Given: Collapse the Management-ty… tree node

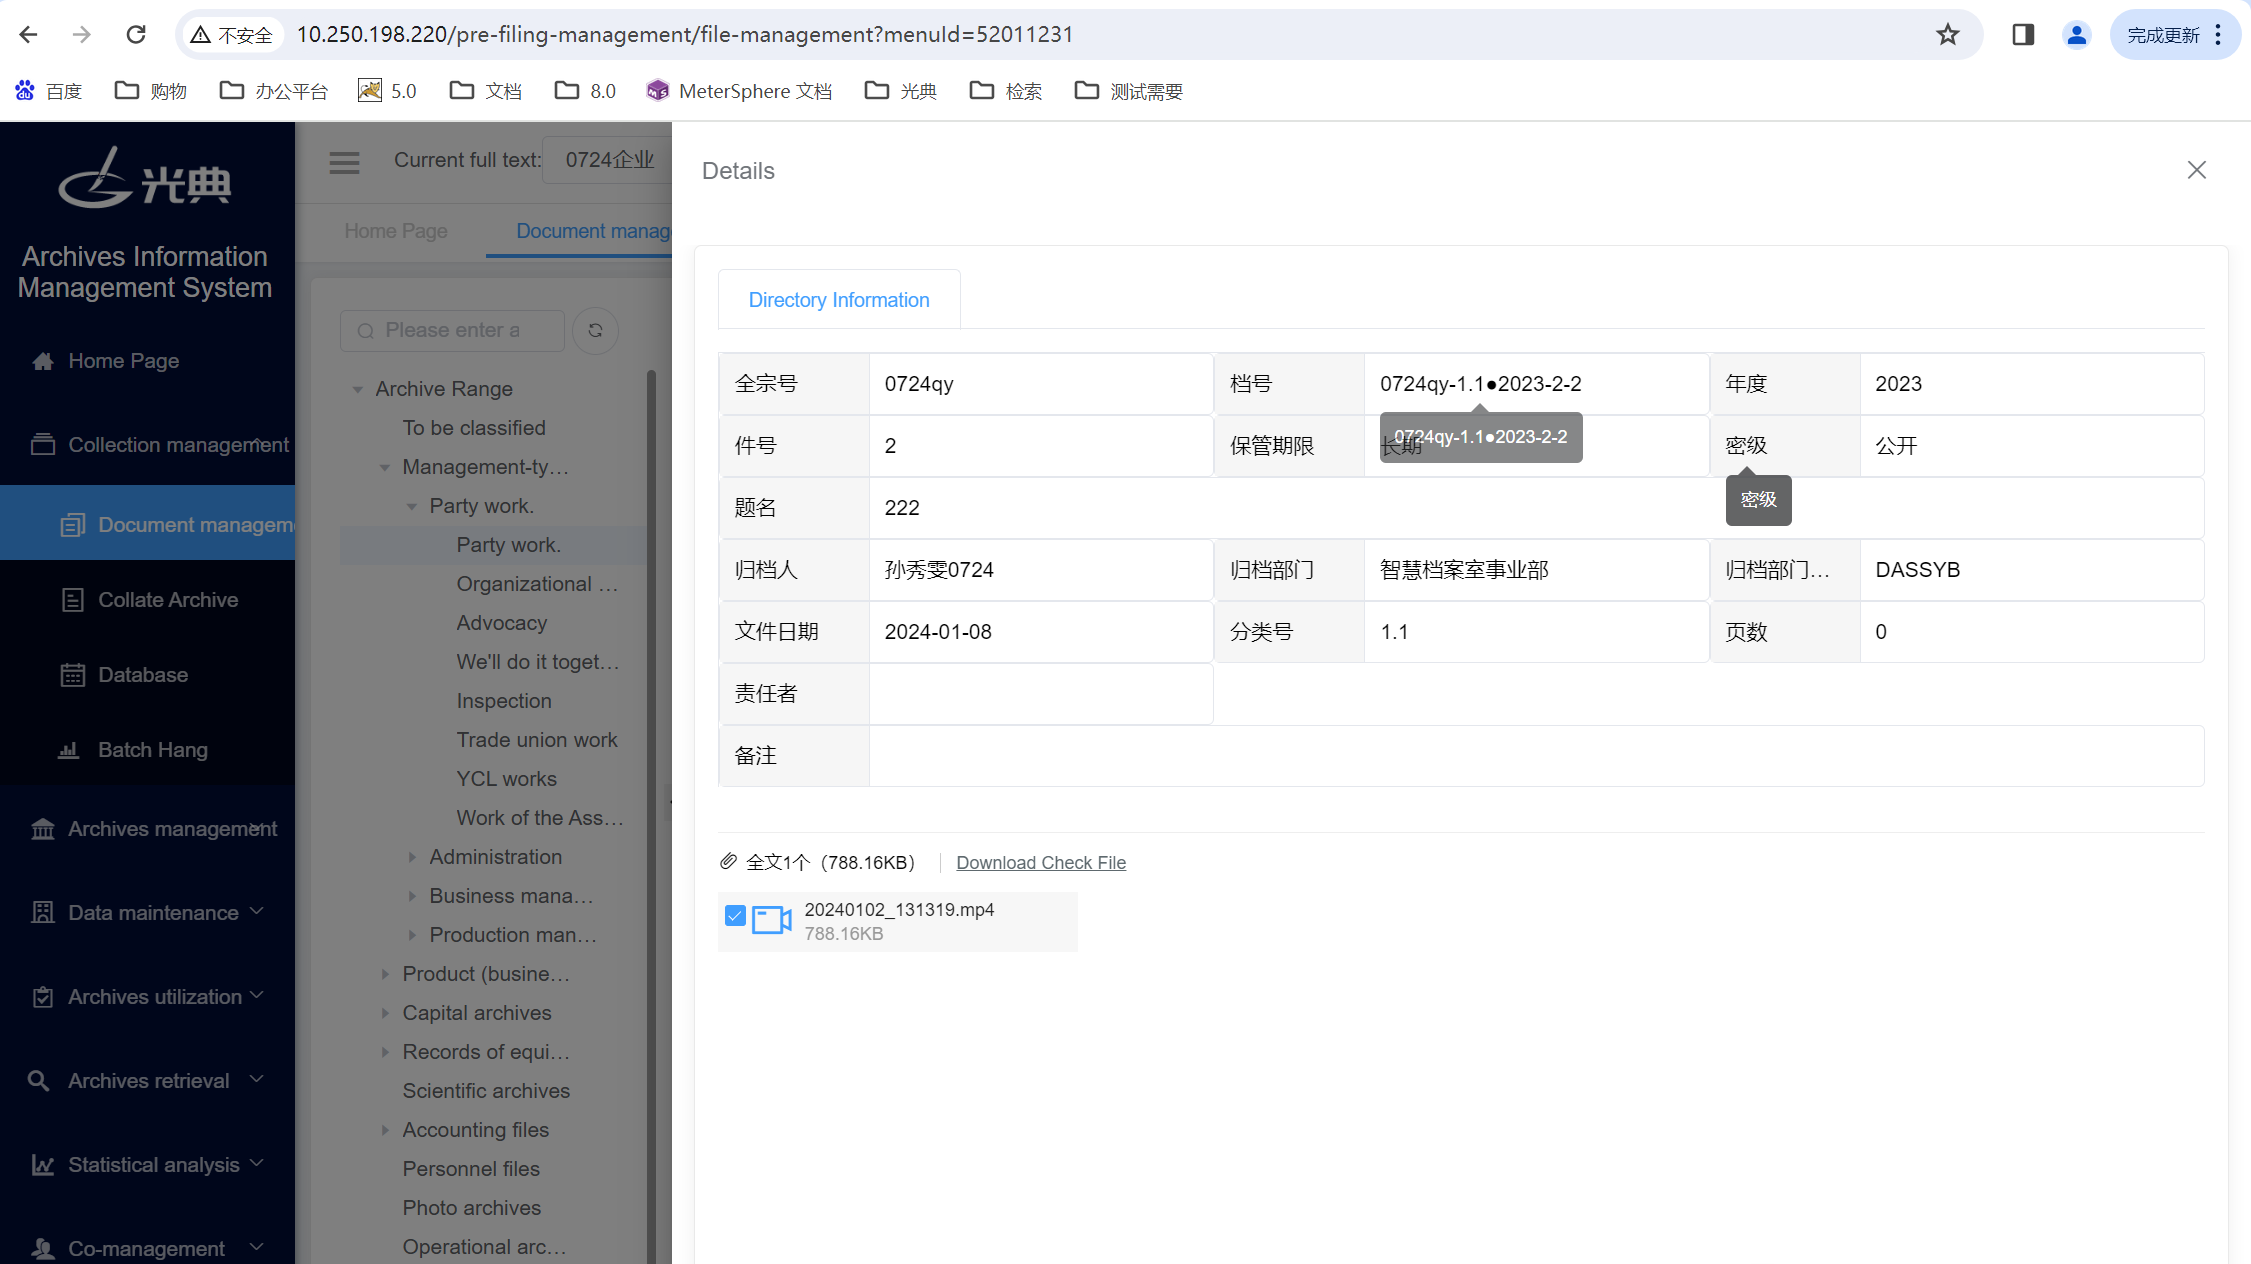Looking at the screenshot, I should (x=384, y=467).
